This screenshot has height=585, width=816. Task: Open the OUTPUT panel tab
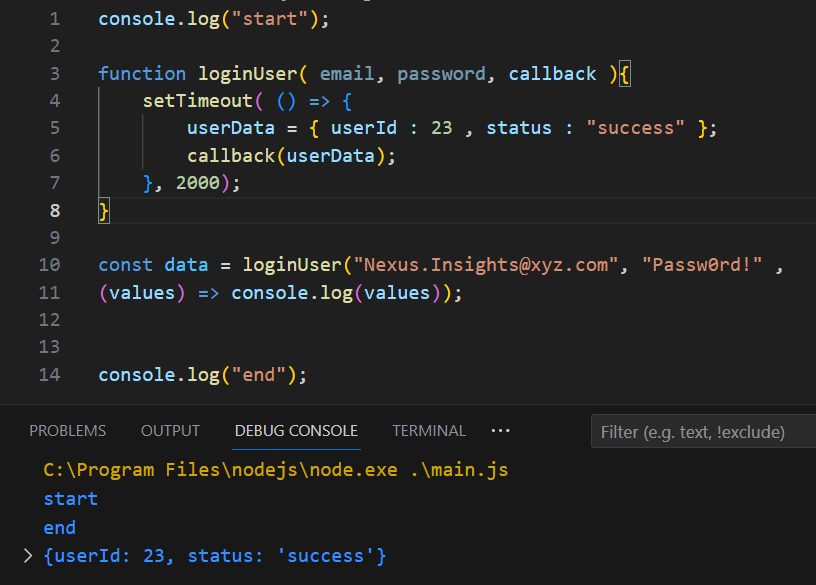click(x=170, y=431)
